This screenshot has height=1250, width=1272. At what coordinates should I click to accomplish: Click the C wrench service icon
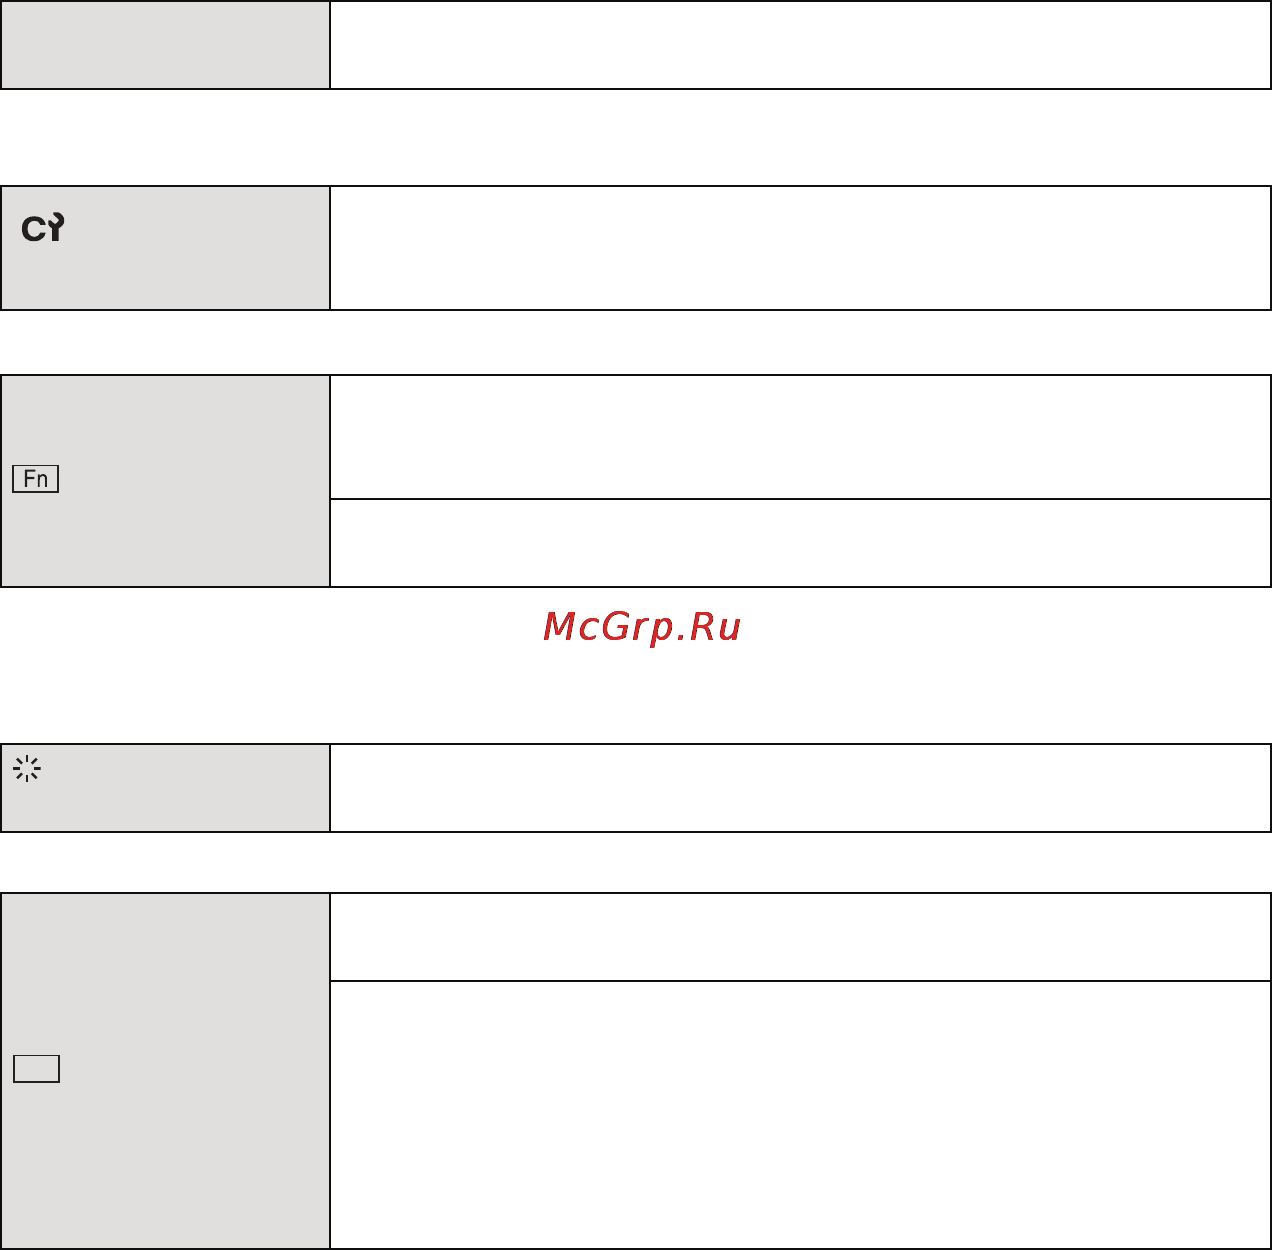tap(43, 229)
